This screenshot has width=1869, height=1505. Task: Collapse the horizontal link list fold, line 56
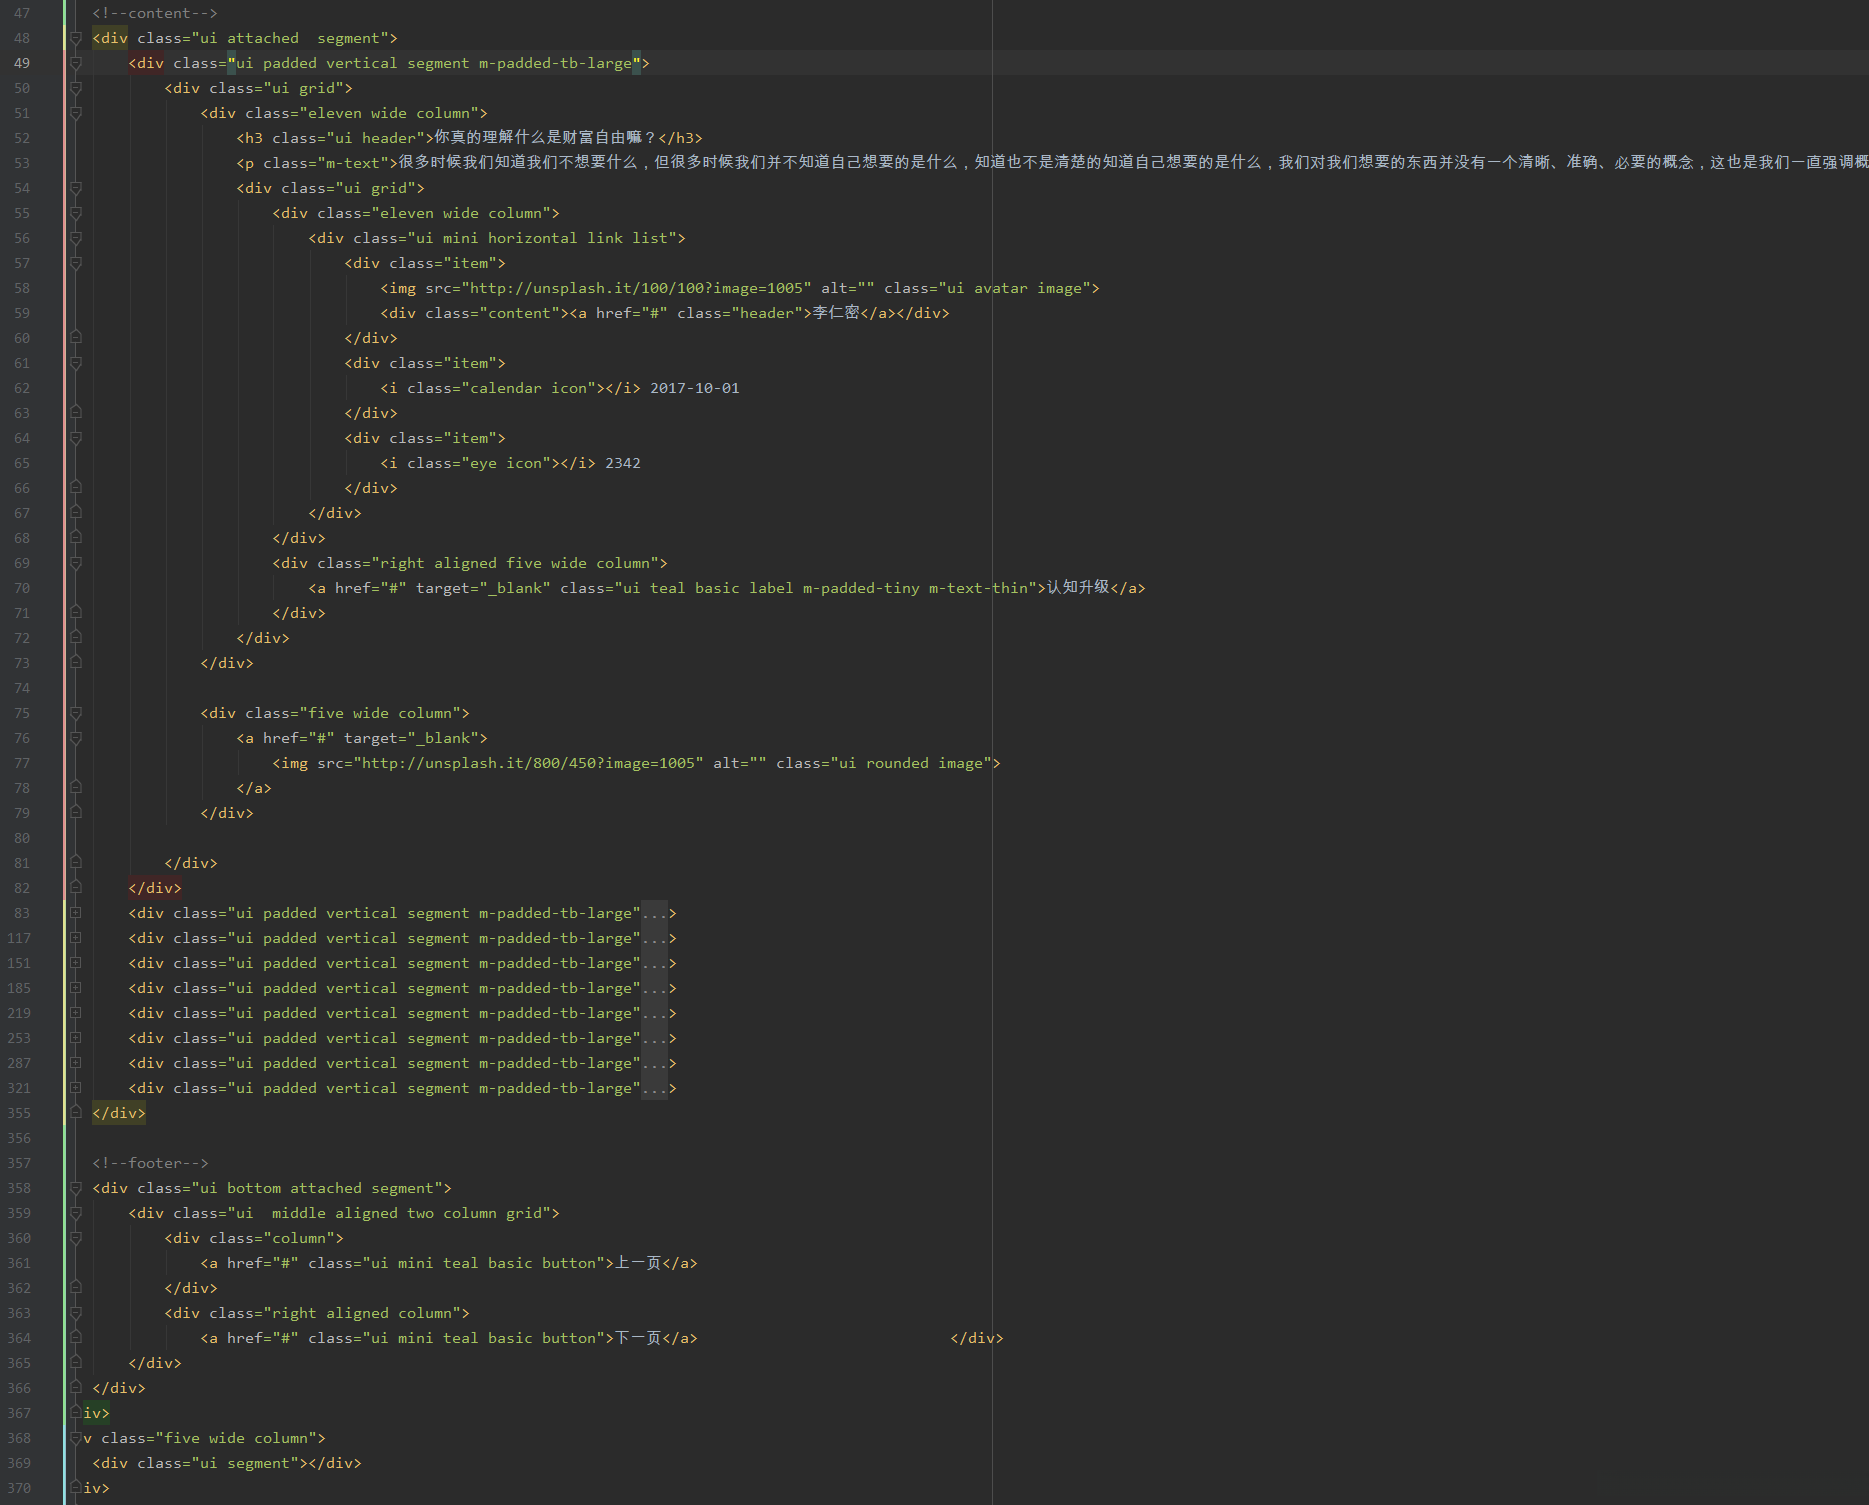[x=76, y=238]
